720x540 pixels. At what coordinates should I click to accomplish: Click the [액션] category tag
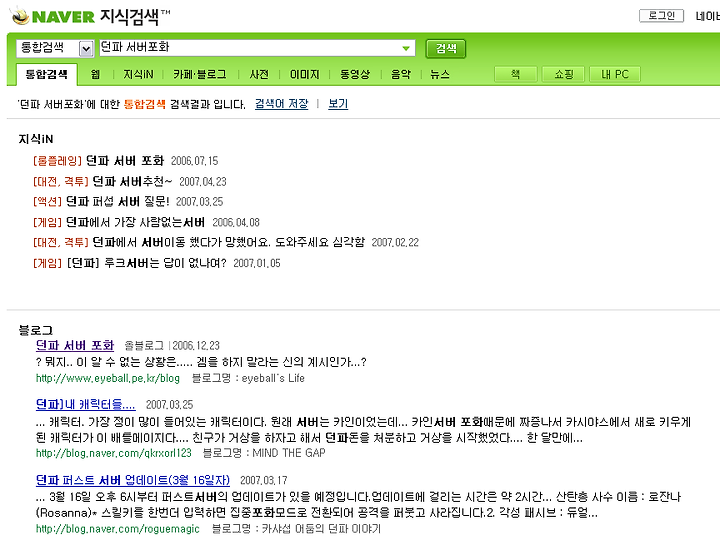click(x=47, y=202)
